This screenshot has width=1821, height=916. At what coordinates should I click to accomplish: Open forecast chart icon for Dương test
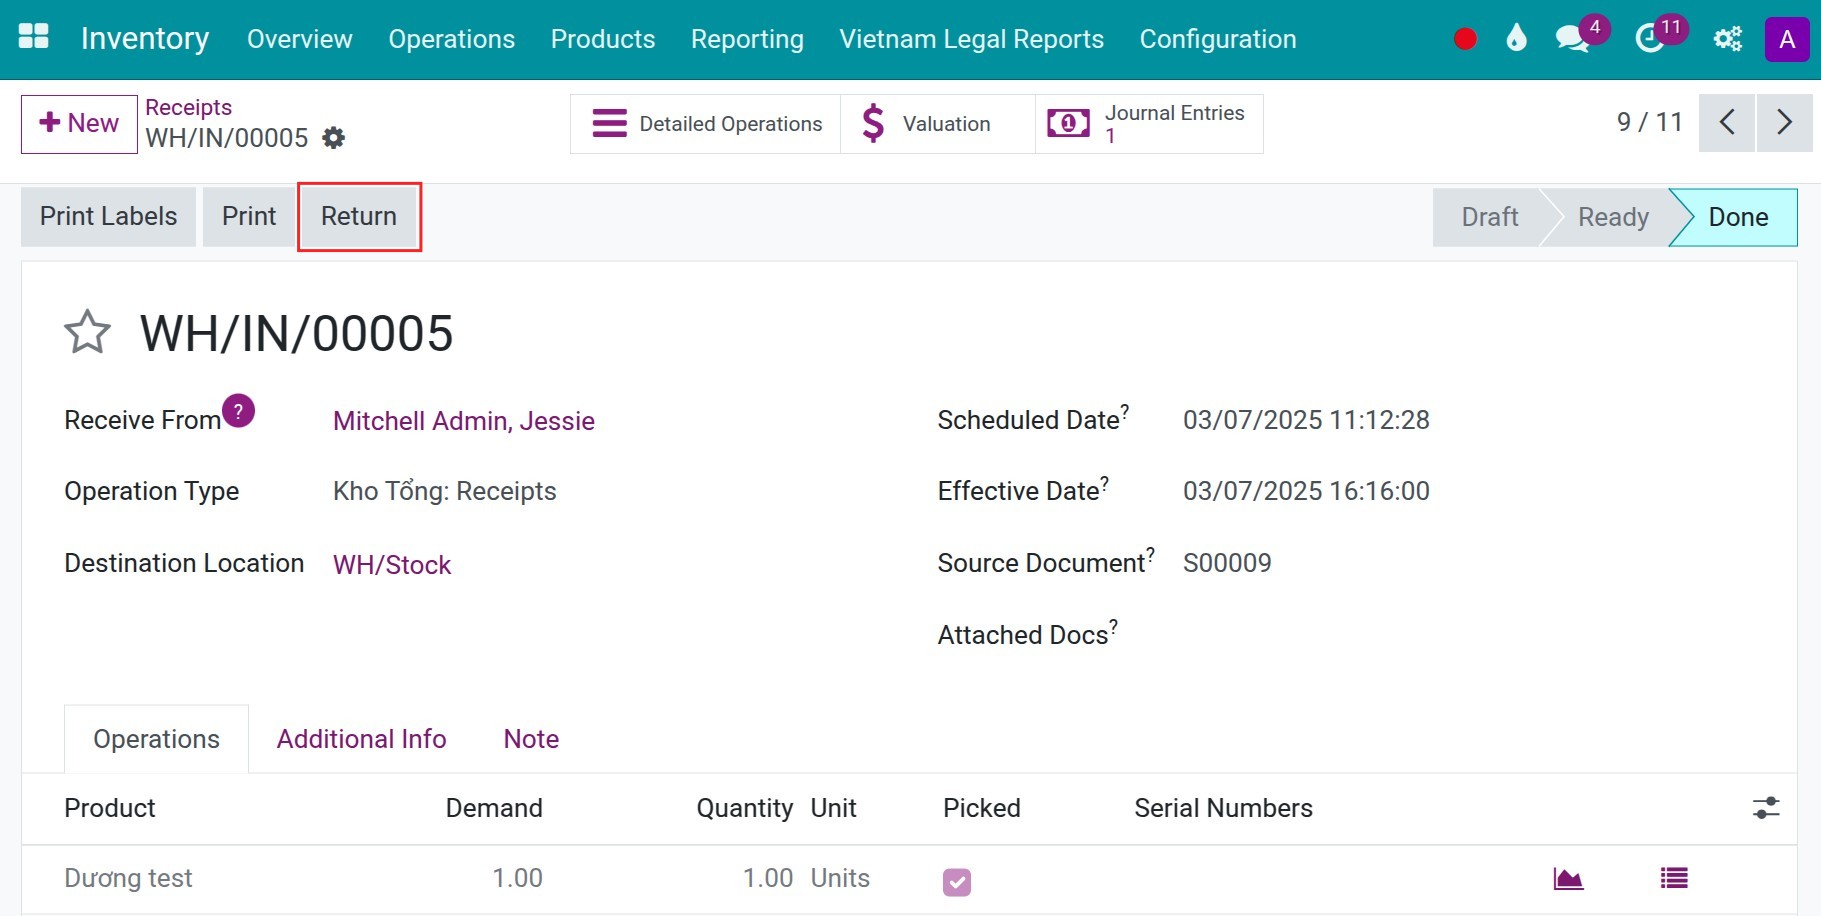(1568, 879)
